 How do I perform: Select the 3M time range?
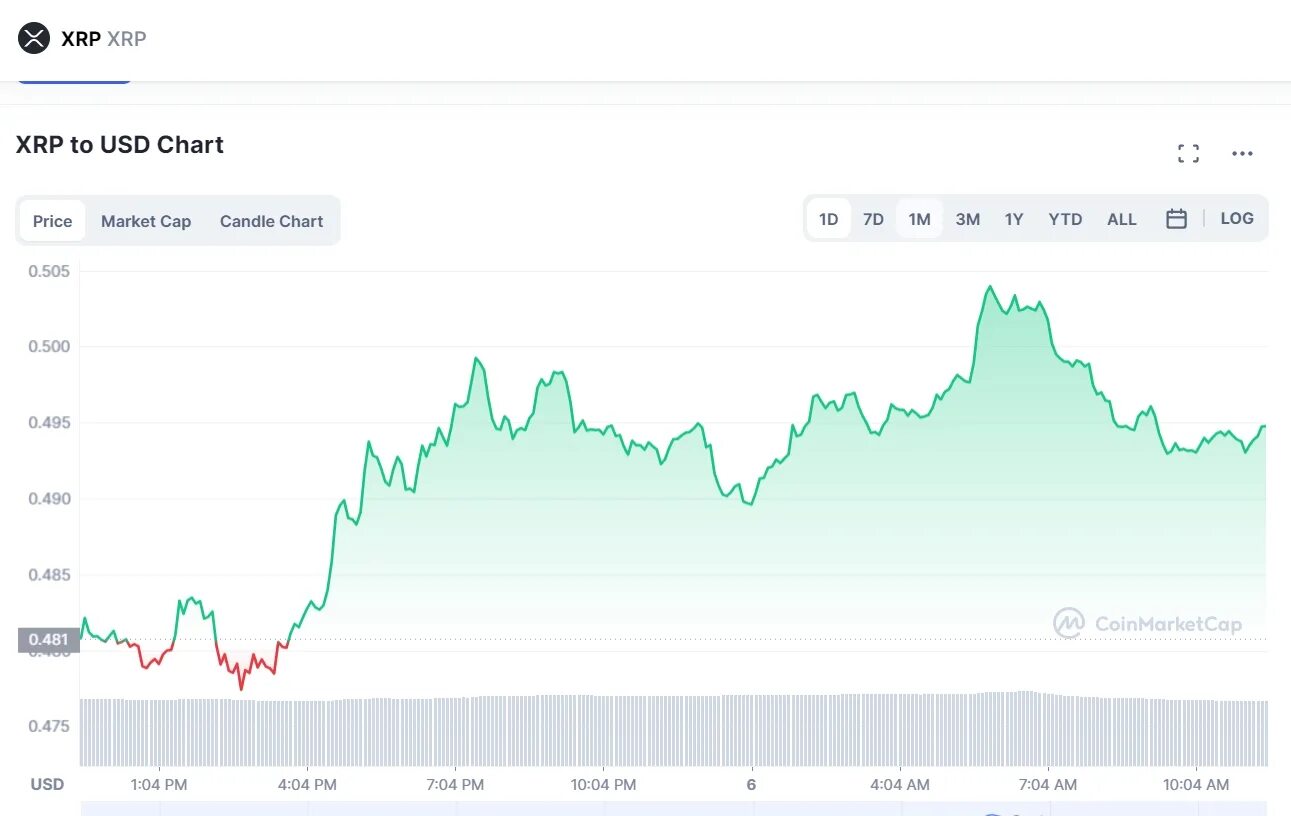click(967, 219)
